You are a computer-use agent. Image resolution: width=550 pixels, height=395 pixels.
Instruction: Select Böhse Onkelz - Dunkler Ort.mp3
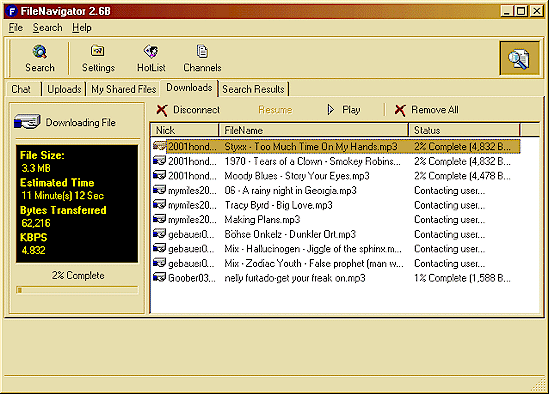290,234
